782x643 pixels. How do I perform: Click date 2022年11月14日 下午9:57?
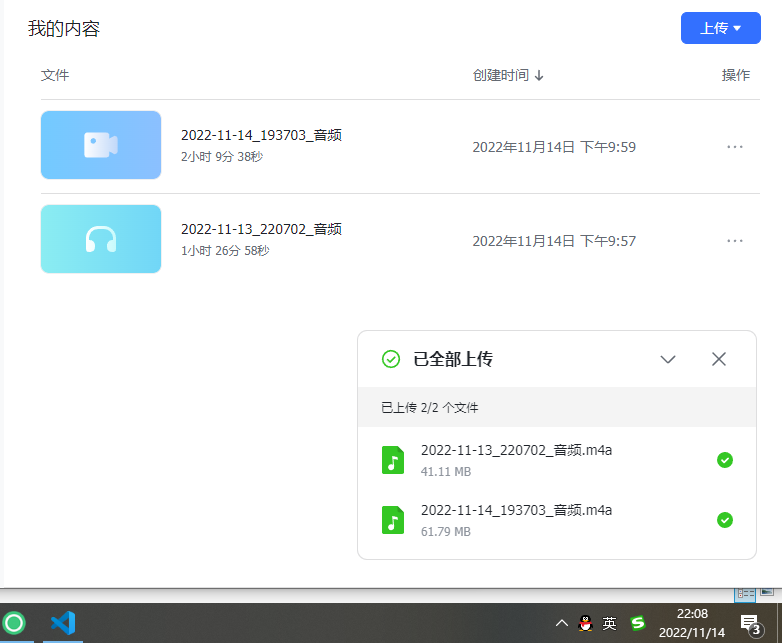(554, 241)
